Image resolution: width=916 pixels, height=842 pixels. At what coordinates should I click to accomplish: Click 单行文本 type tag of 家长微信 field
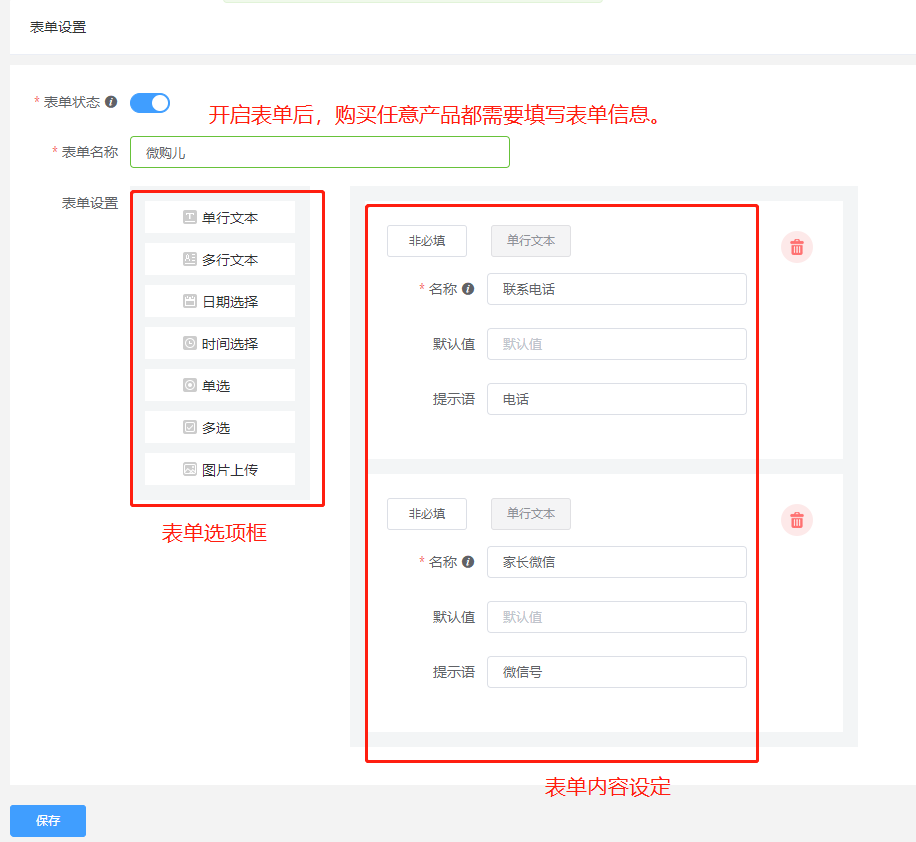(531, 514)
